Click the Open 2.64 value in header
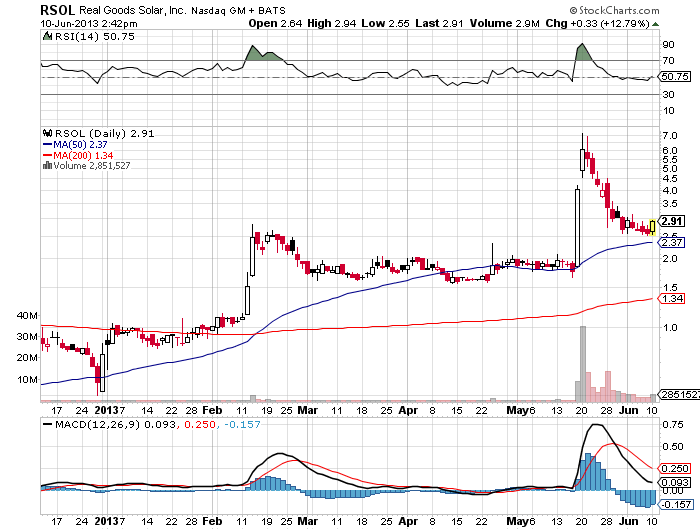This screenshot has width=700, height=530. [275, 23]
